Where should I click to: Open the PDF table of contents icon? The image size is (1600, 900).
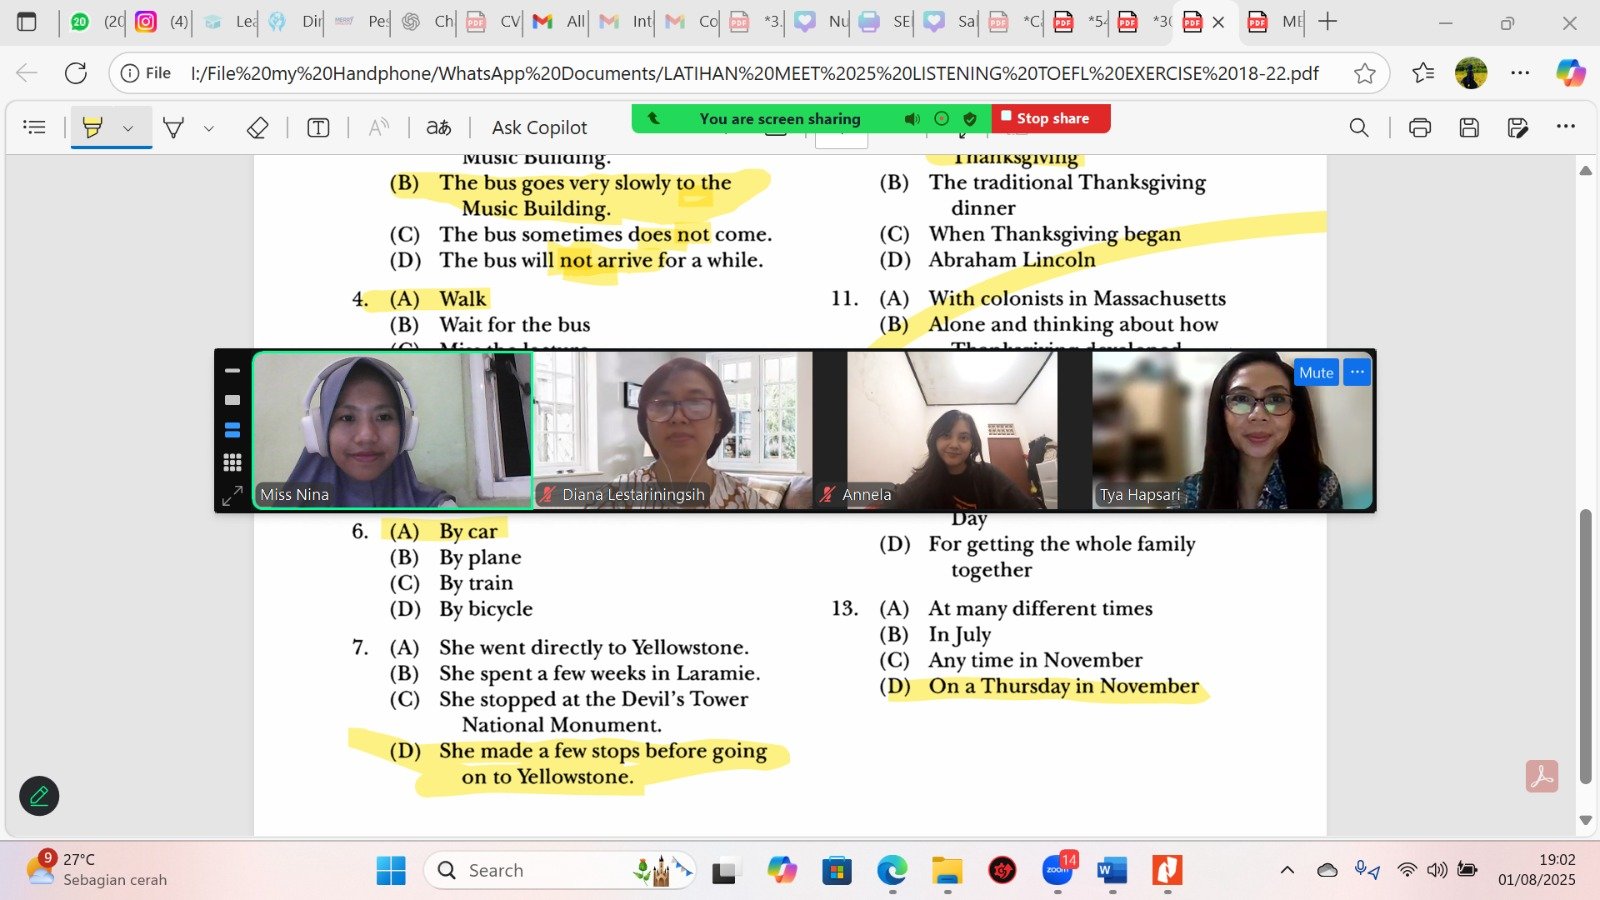click(x=35, y=127)
